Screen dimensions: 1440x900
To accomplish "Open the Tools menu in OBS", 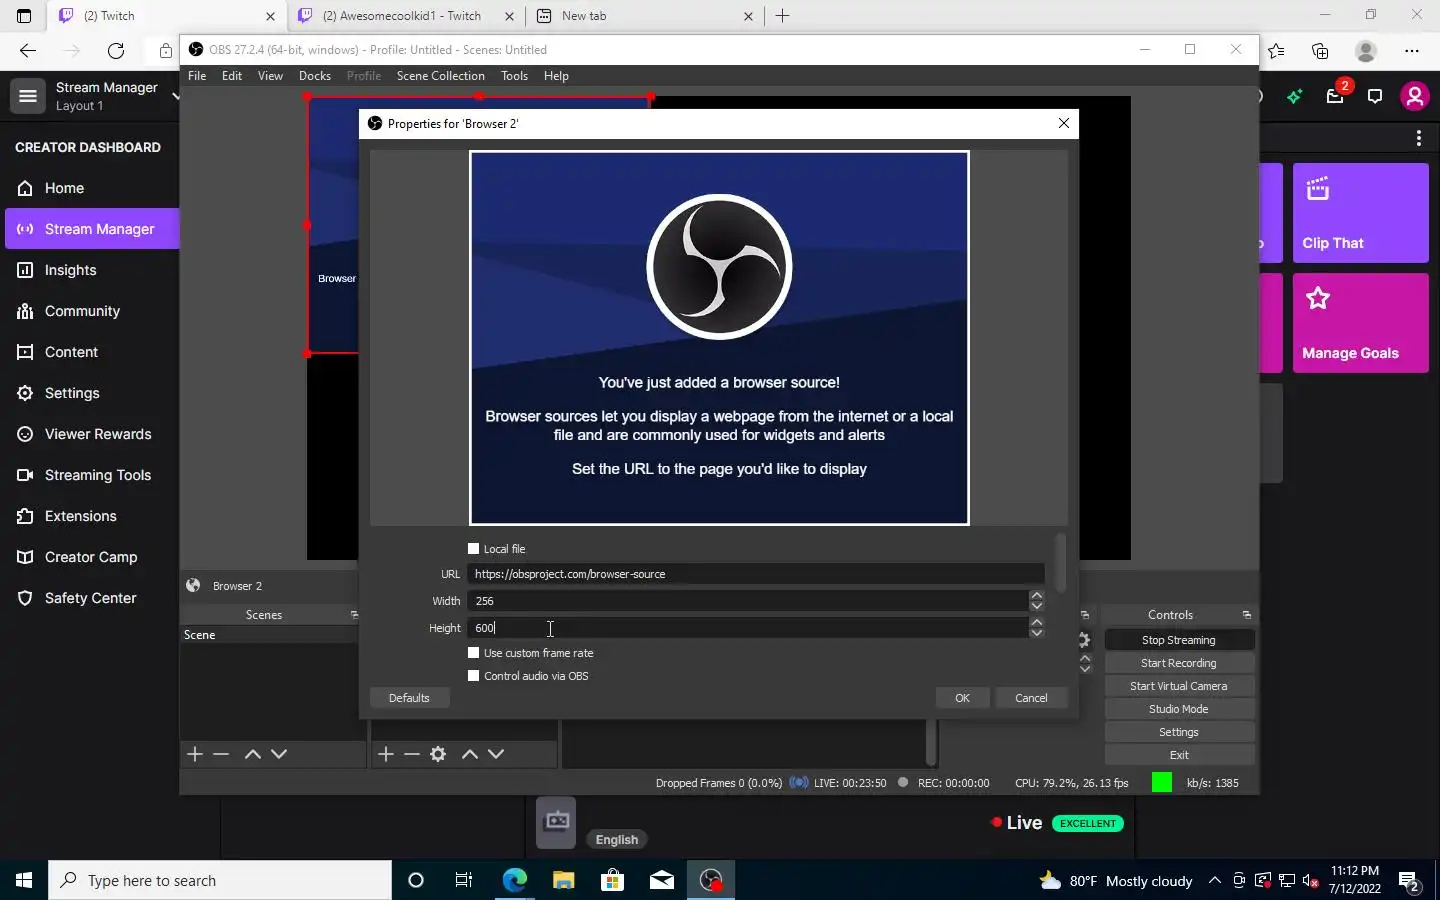I will click(514, 76).
